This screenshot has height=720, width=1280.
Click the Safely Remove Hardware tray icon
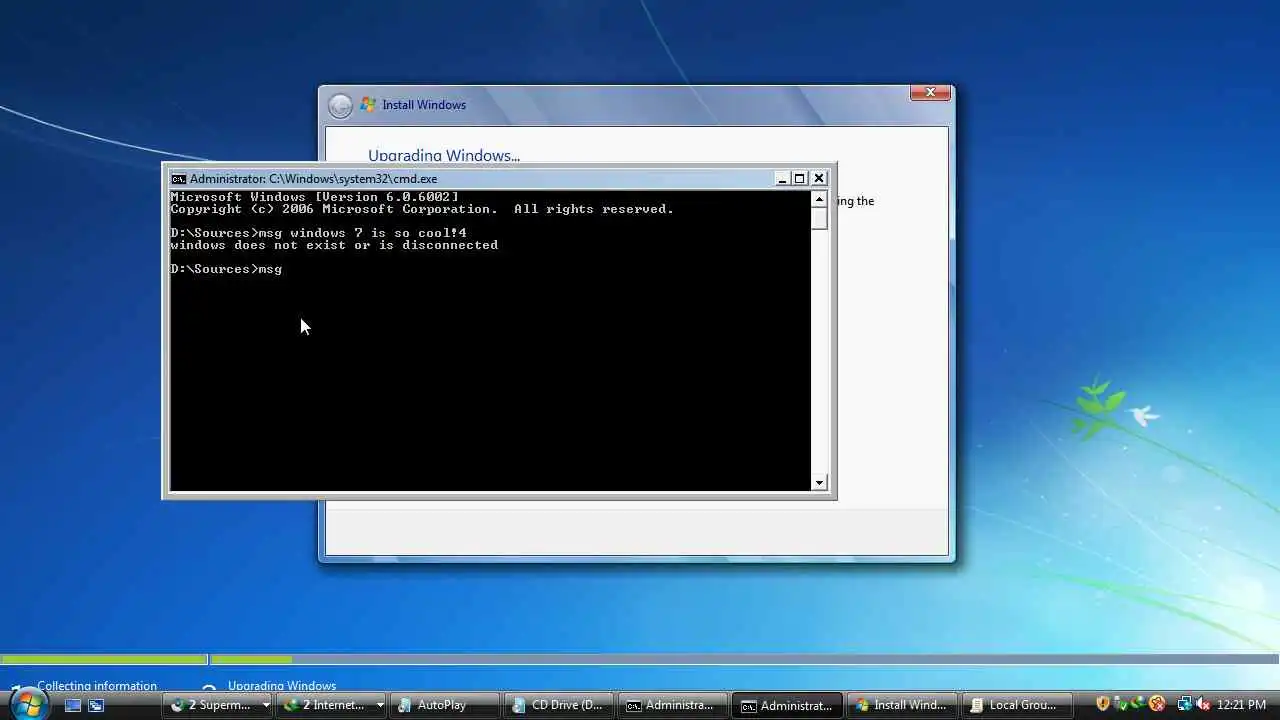point(1120,704)
